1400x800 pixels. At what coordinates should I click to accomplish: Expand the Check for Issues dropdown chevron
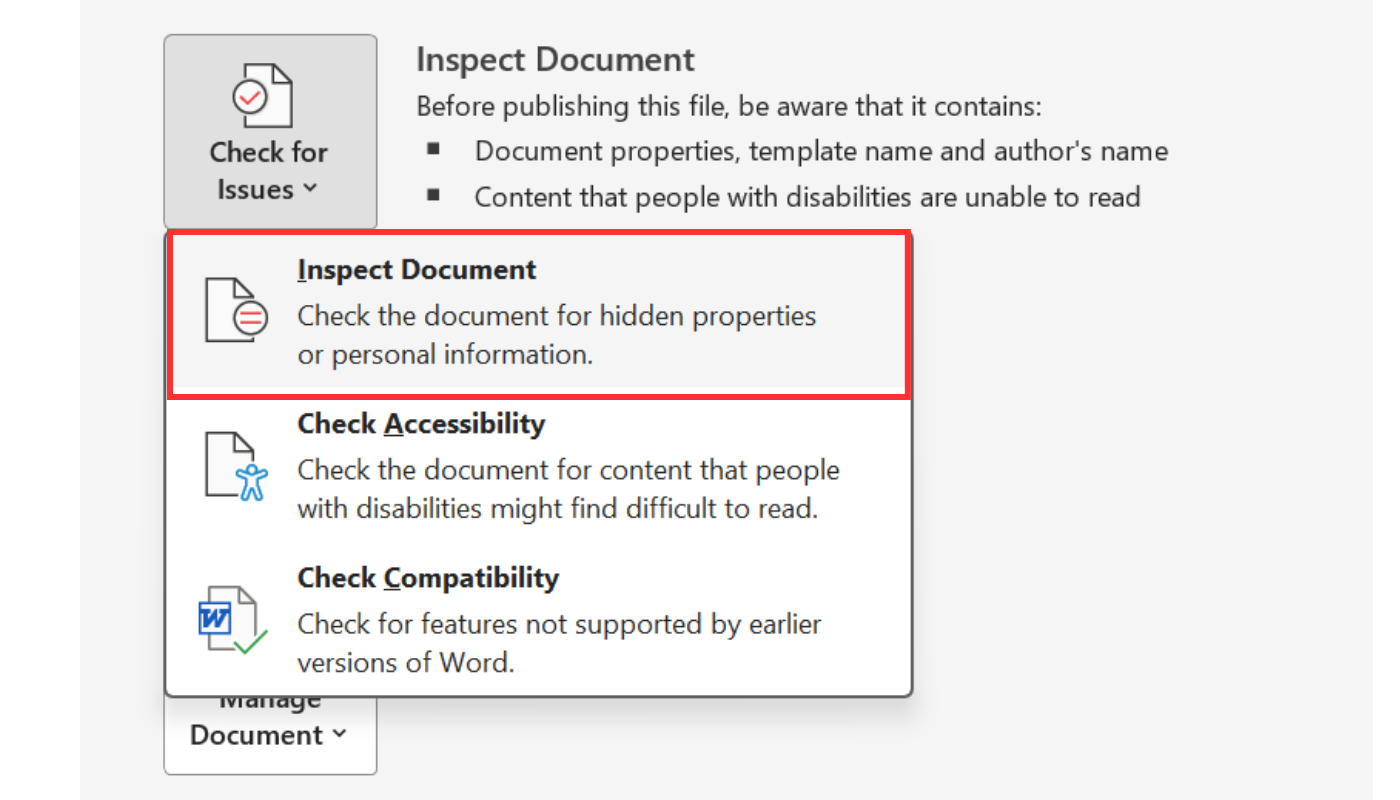pos(309,188)
